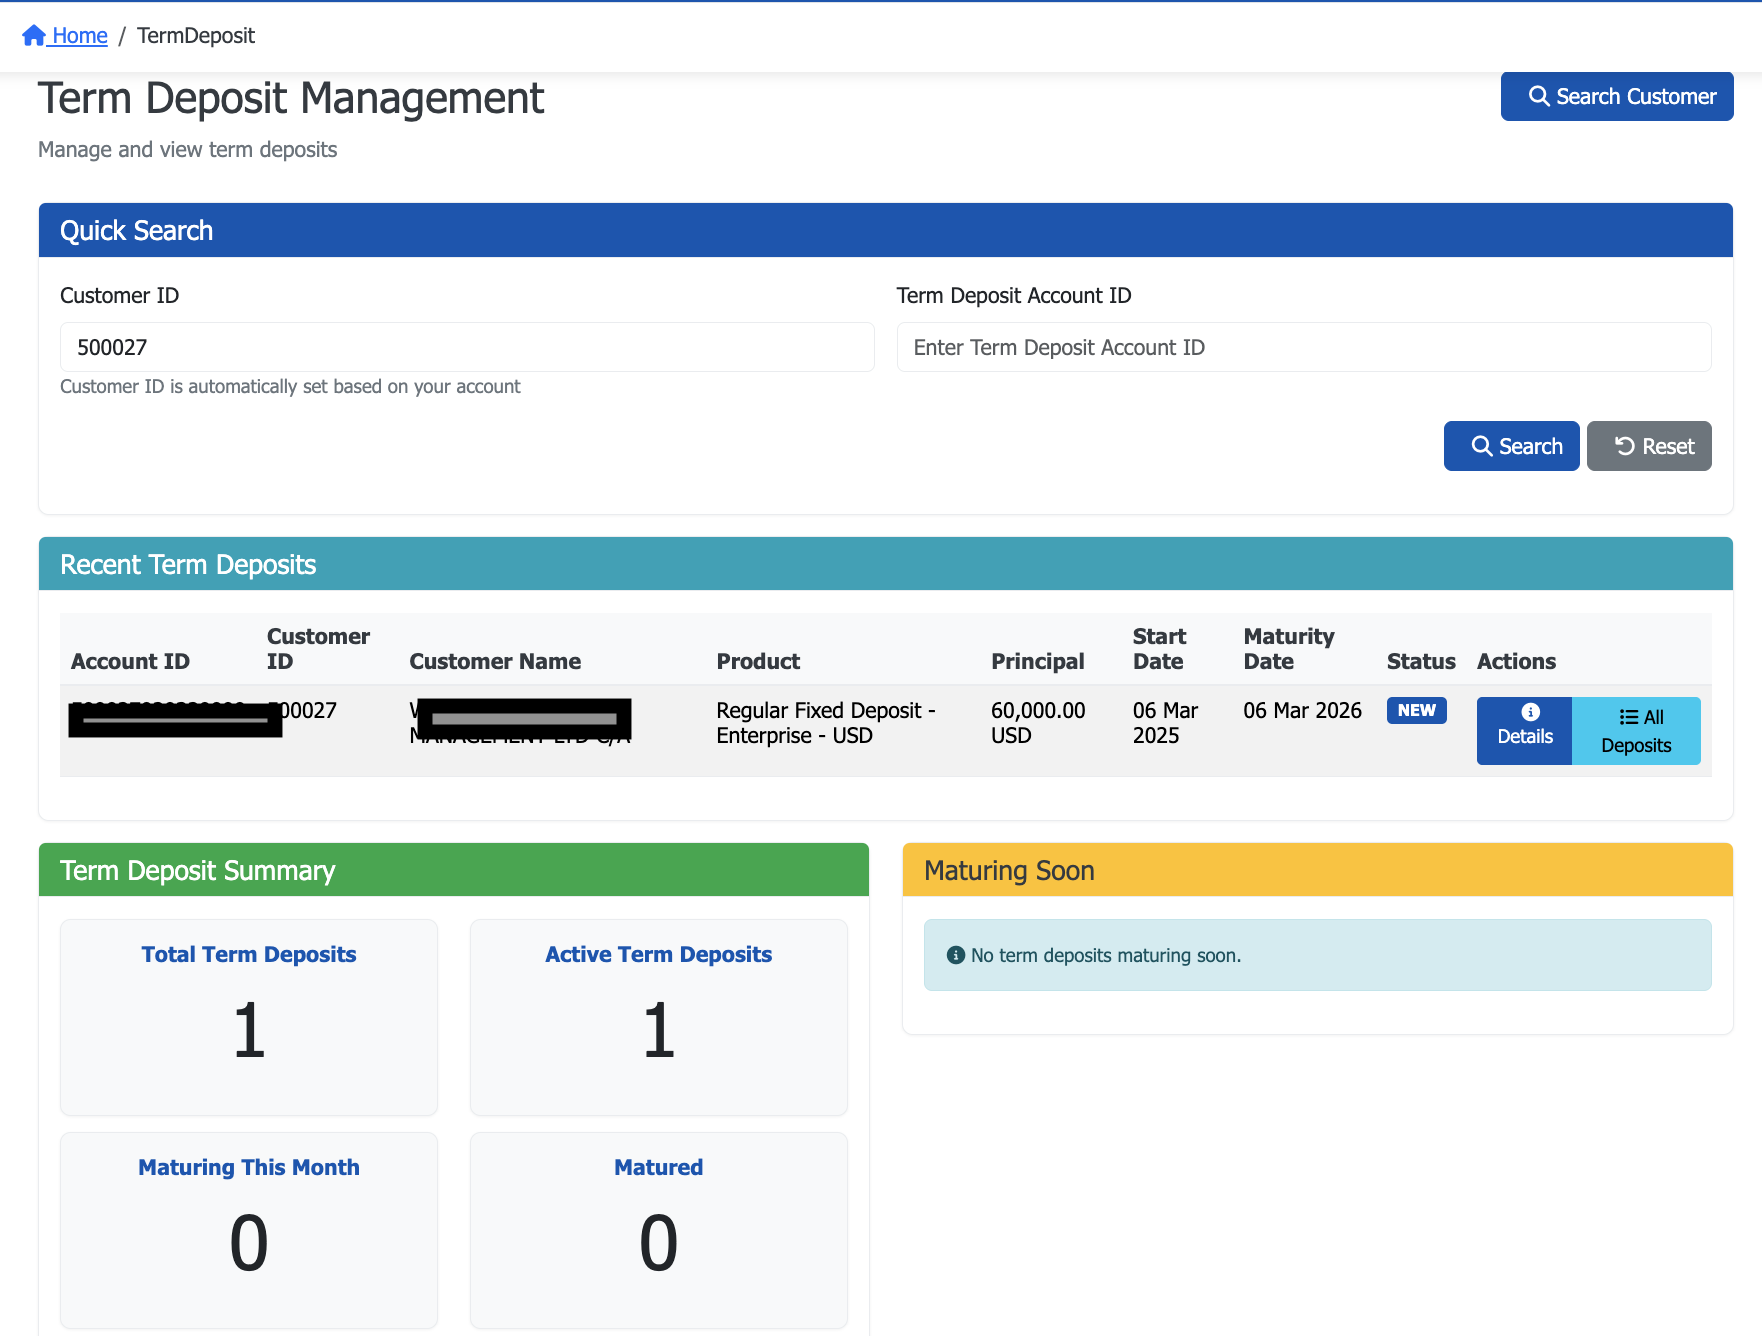Select the Total Term Deposits card

point(249,1016)
